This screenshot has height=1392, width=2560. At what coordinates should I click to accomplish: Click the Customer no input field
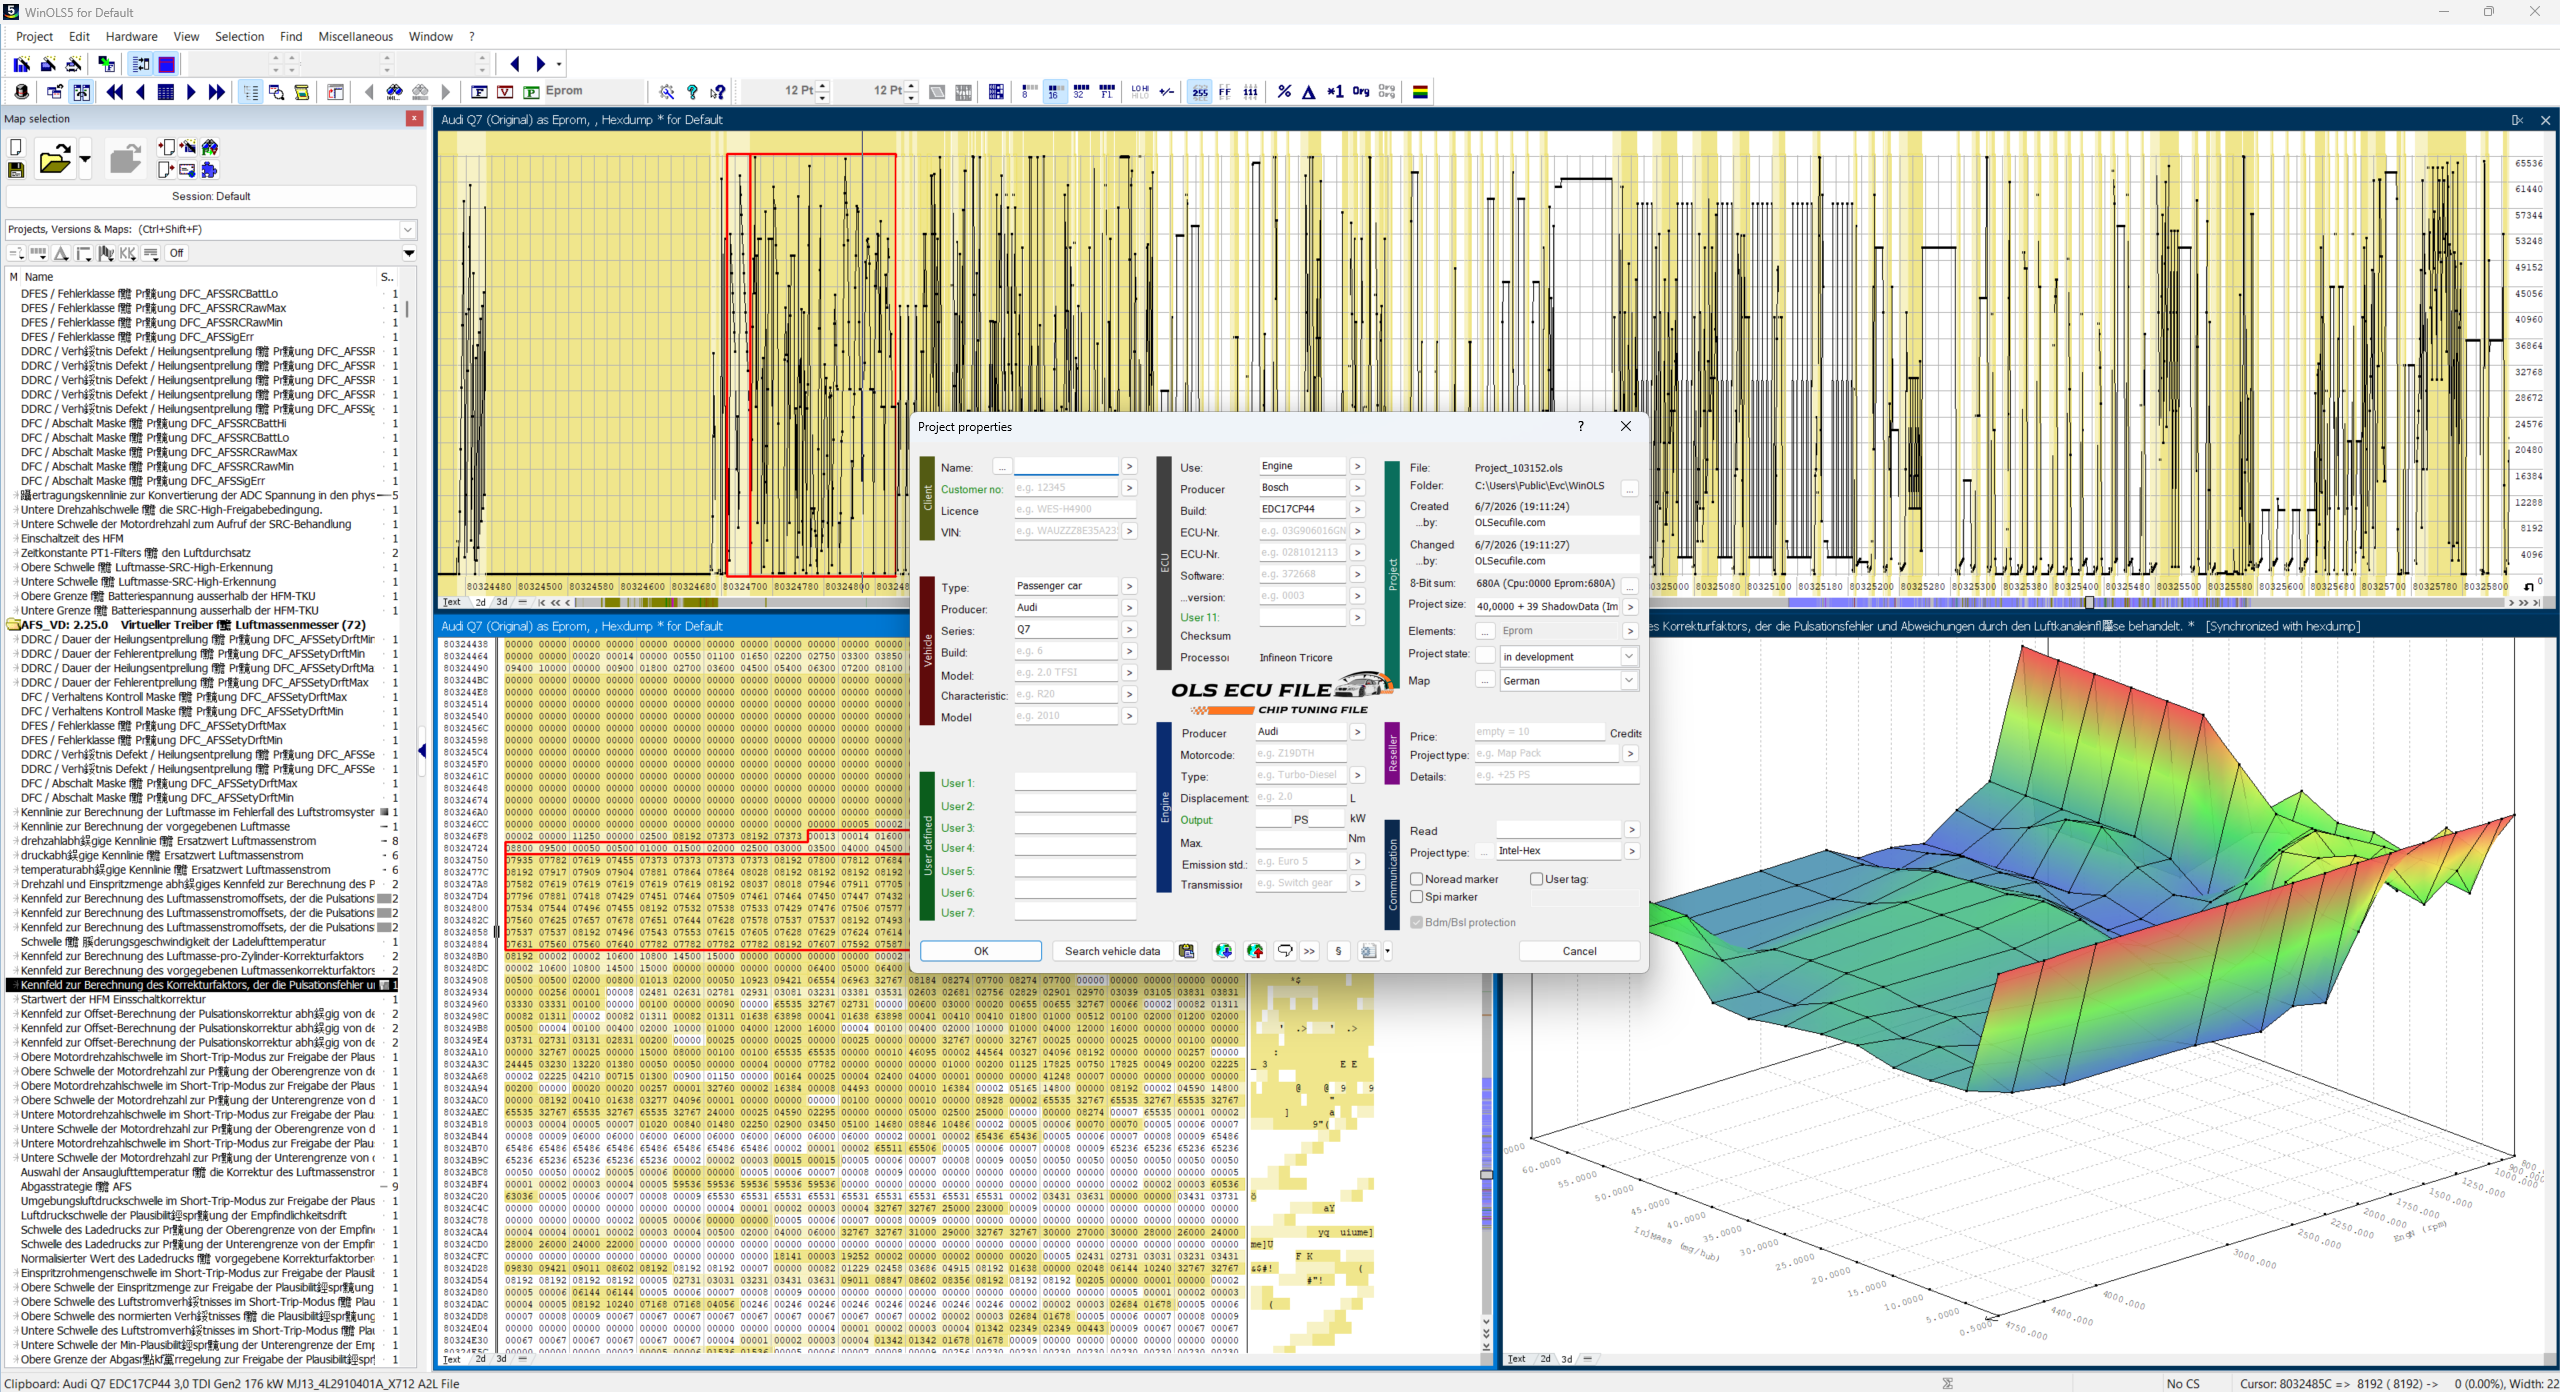[1066, 488]
